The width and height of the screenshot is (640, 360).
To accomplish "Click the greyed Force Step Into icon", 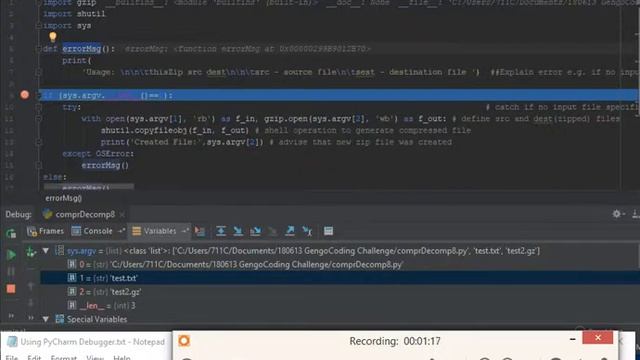I will click(x=273, y=231).
